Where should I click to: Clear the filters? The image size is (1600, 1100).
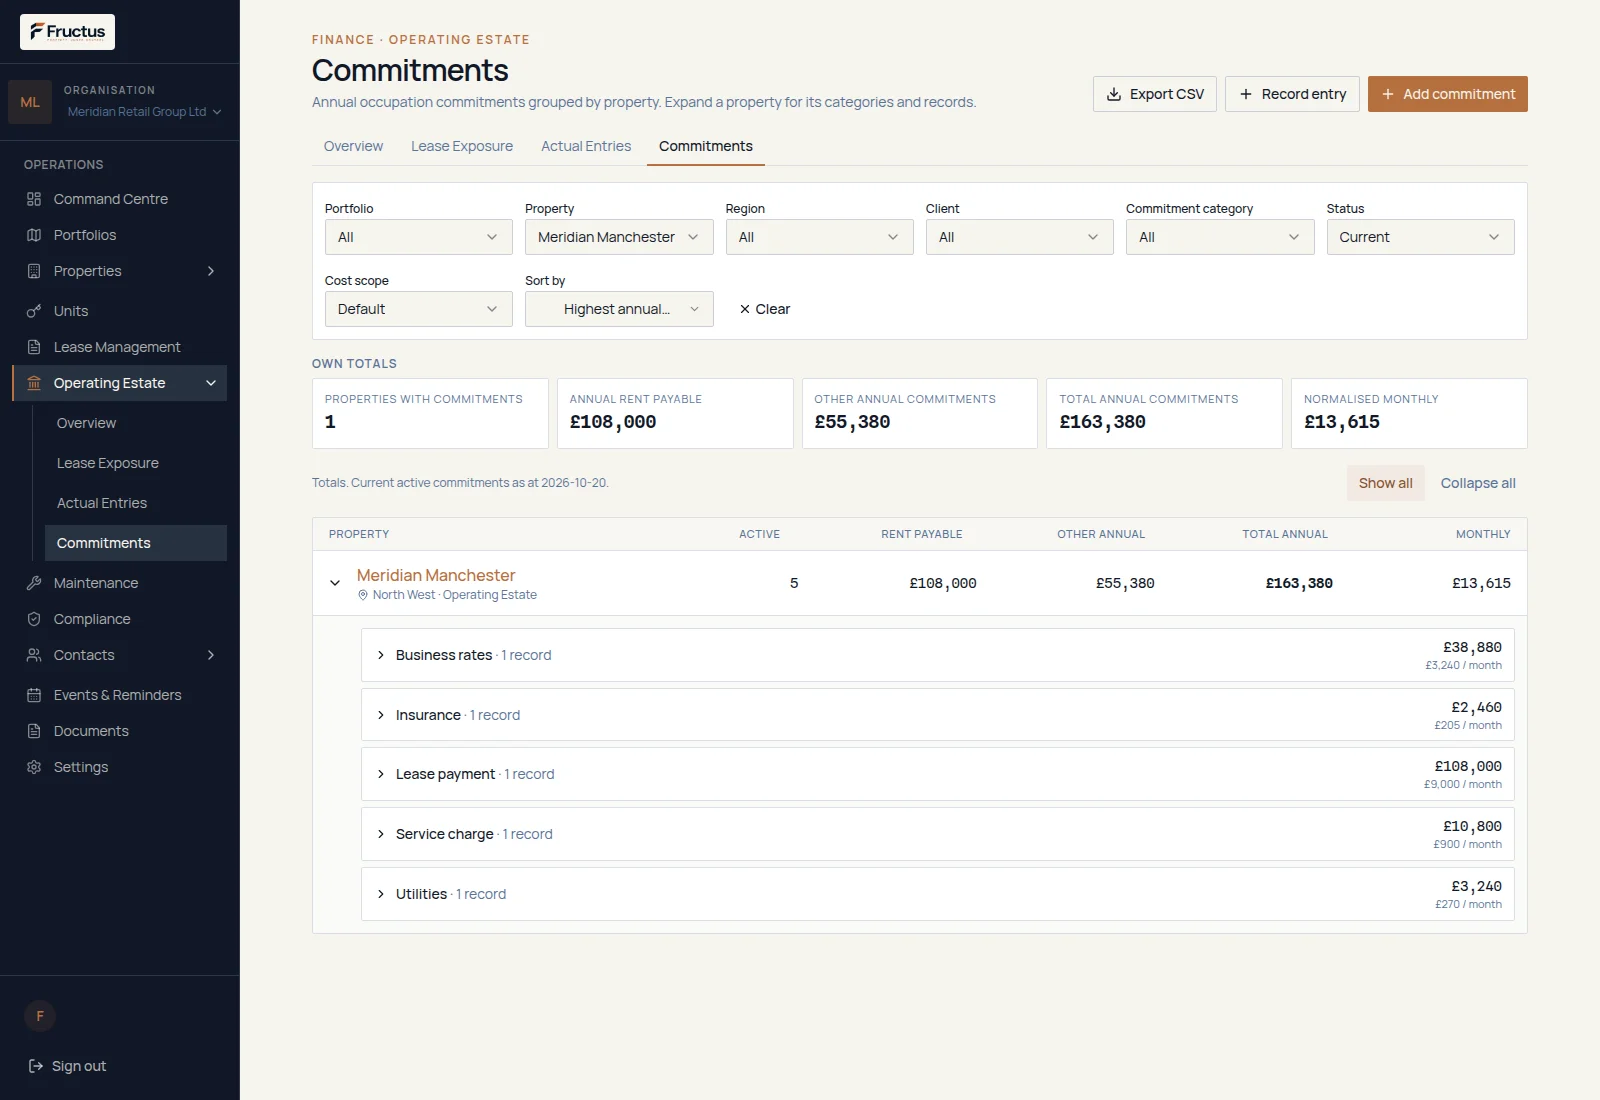pyautogui.click(x=765, y=309)
